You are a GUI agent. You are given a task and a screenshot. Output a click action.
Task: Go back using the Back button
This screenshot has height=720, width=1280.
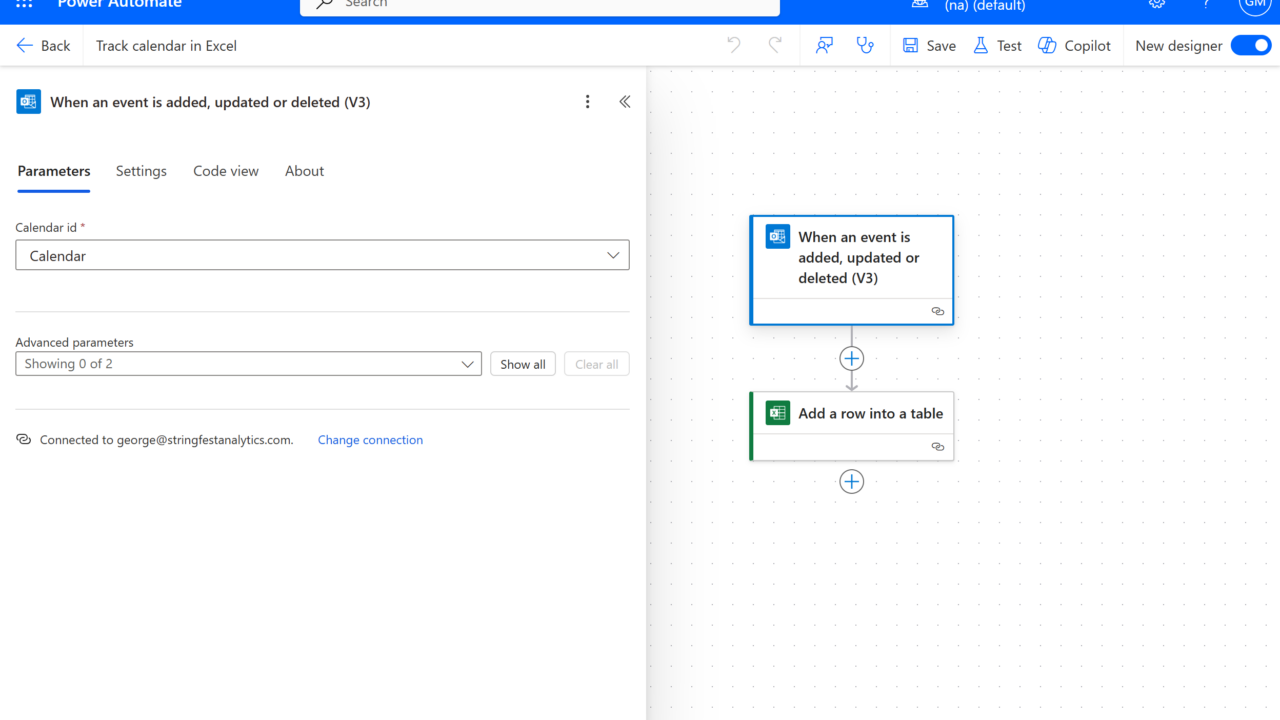[x=43, y=45]
